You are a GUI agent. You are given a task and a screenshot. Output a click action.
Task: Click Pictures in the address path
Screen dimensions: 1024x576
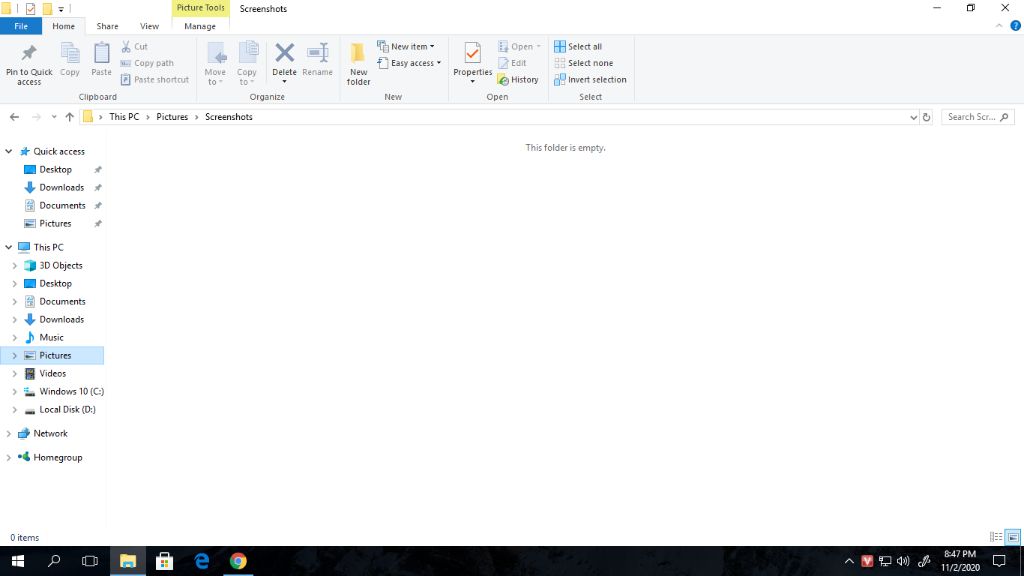point(172,117)
